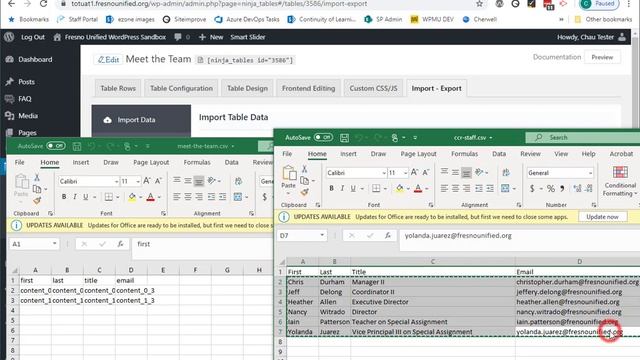Click the bookmark star in address bar
The image size is (640, 360).
pos(480,4)
